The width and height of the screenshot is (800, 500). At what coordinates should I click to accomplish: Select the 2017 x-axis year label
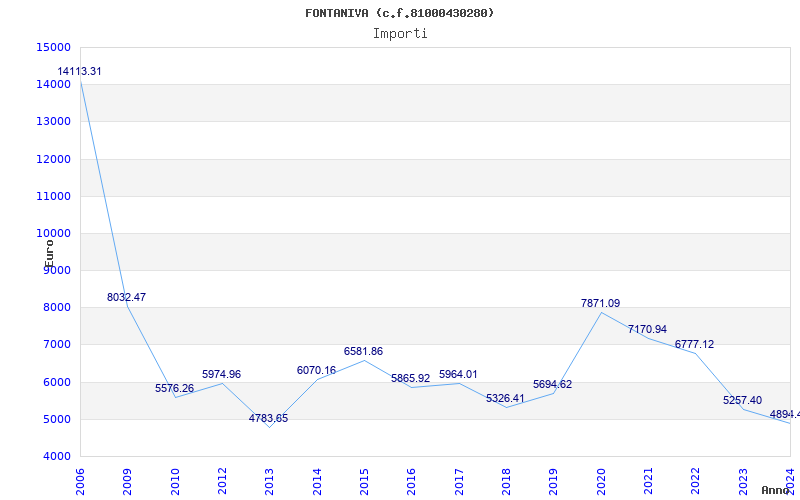point(459,481)
